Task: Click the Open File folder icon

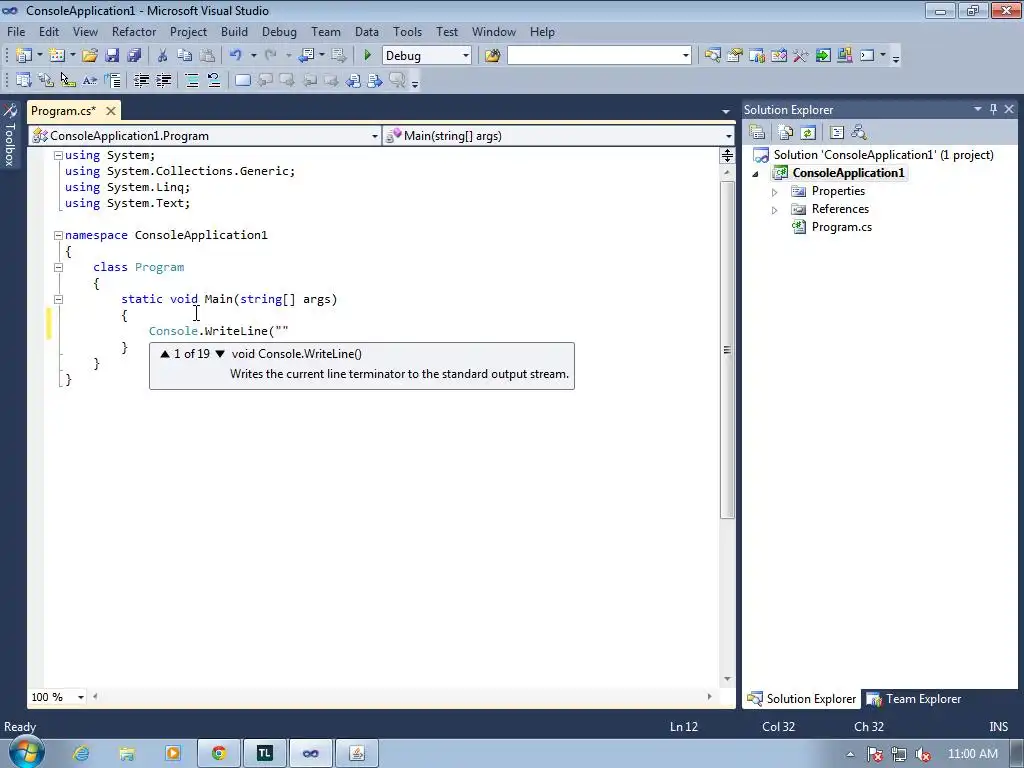Action: 90,56
